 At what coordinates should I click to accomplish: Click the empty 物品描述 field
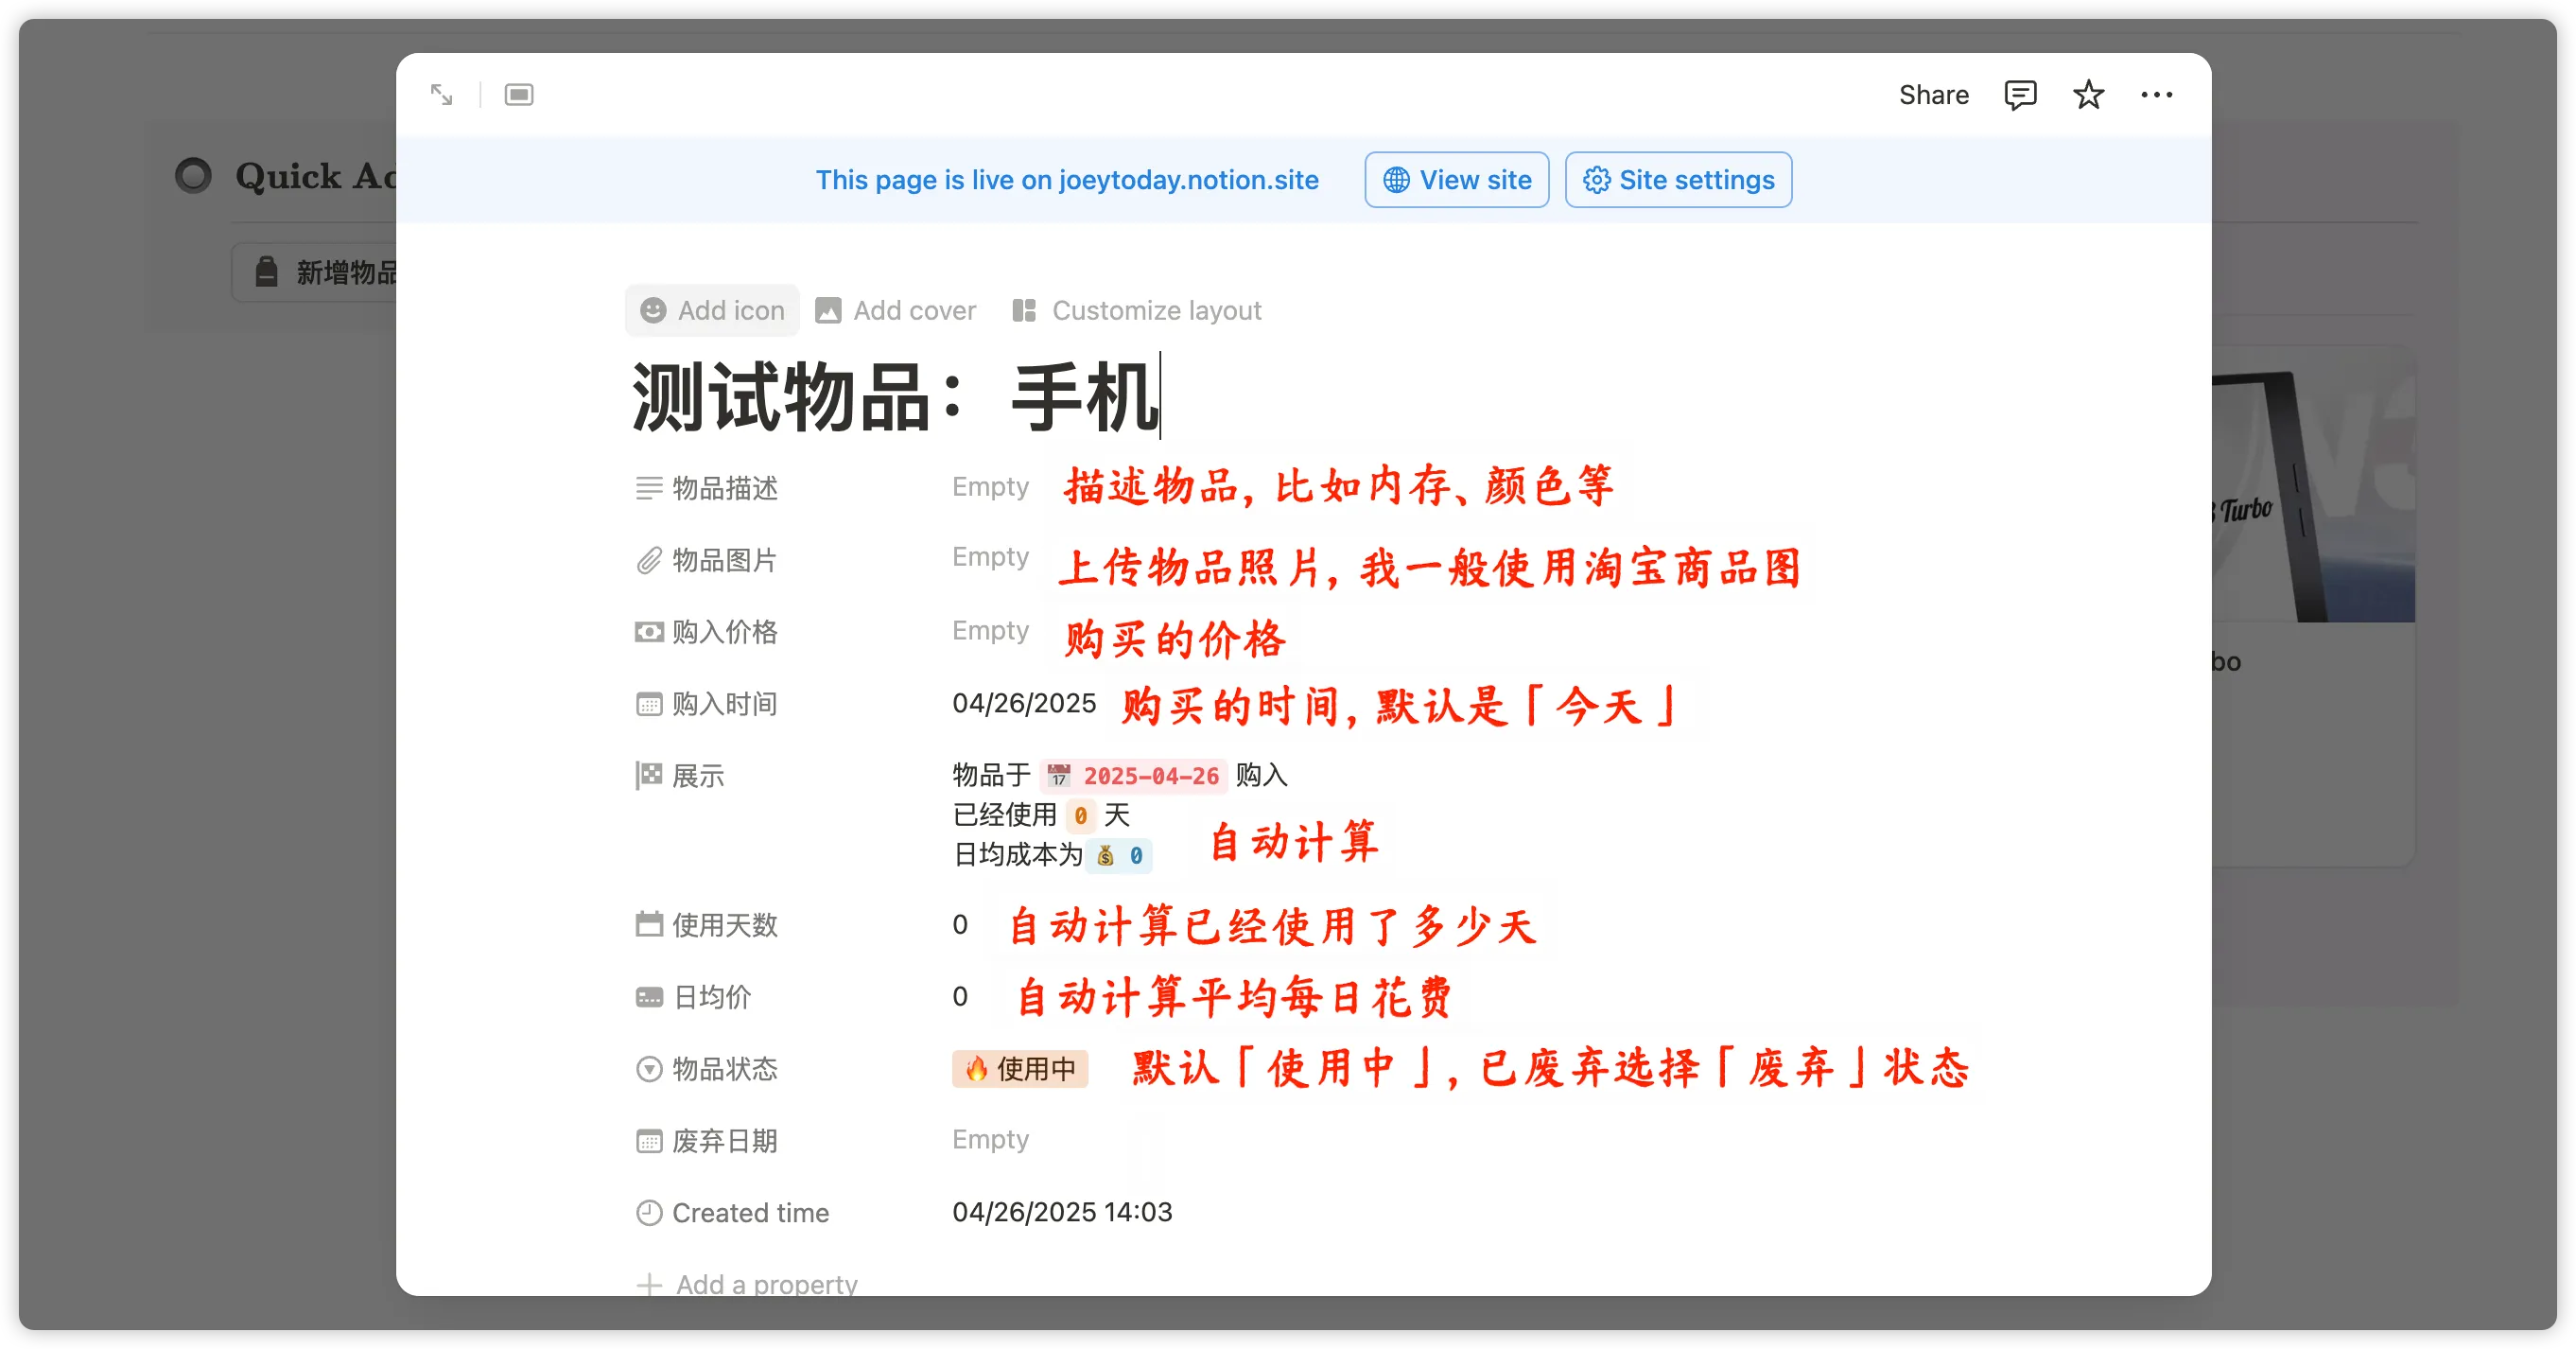[x=990, y=487]
